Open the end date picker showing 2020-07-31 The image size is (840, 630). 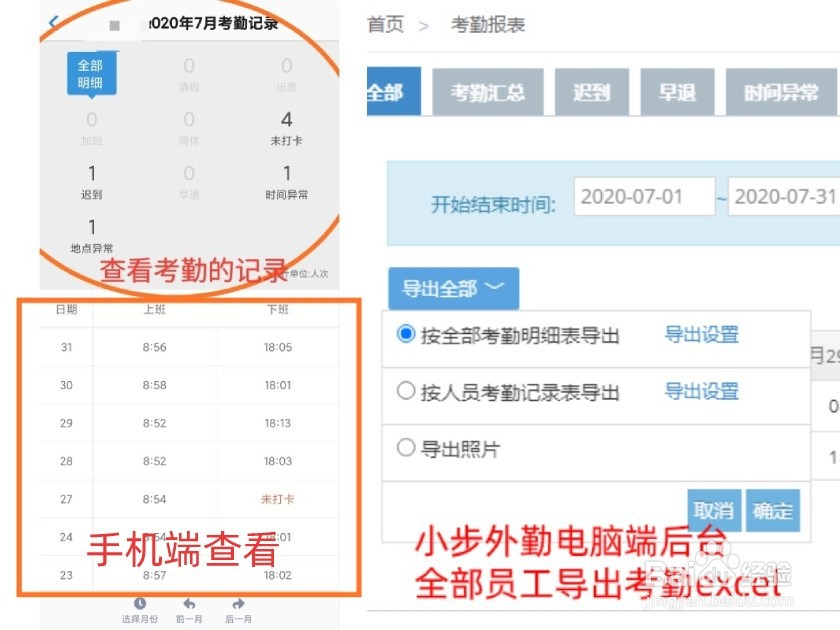(785, 196)
